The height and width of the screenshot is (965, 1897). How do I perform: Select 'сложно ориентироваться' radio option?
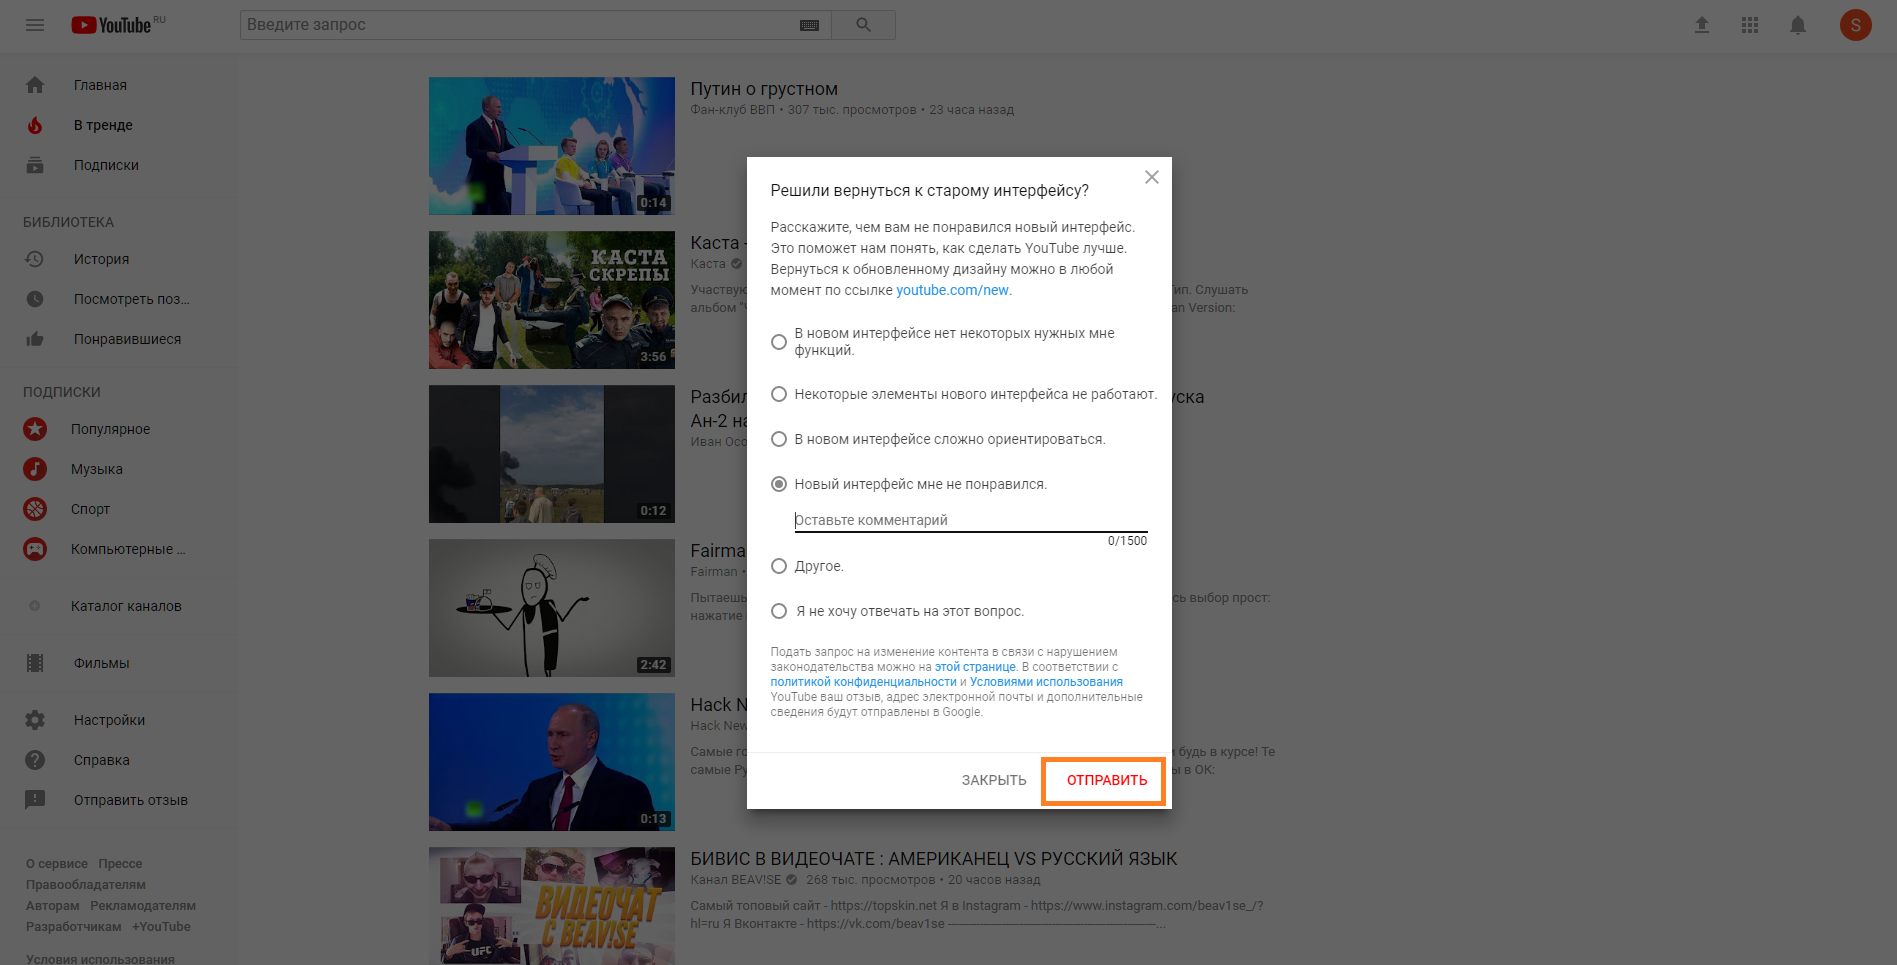779,439
